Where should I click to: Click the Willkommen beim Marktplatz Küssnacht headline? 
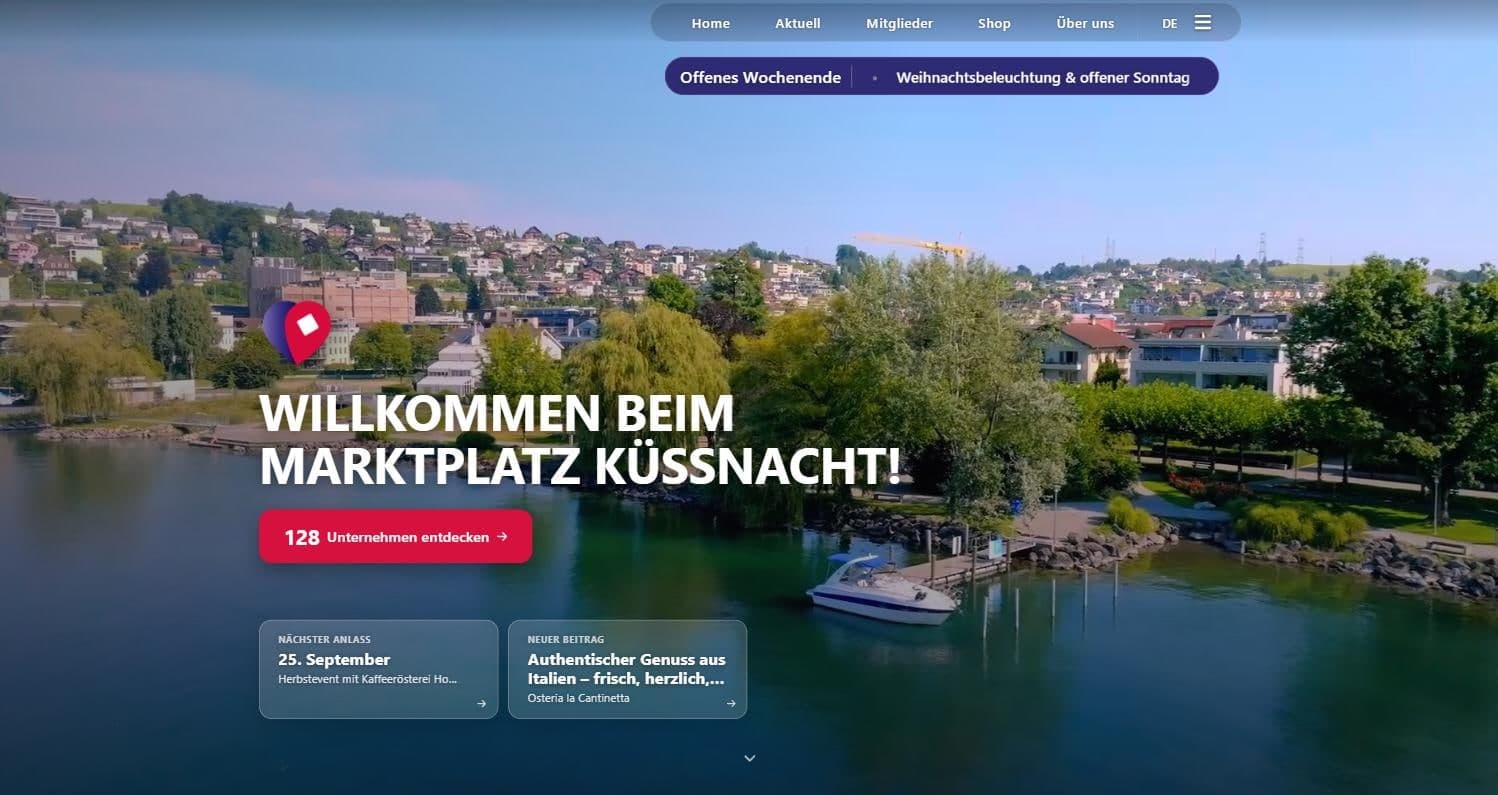pos(580,440)
